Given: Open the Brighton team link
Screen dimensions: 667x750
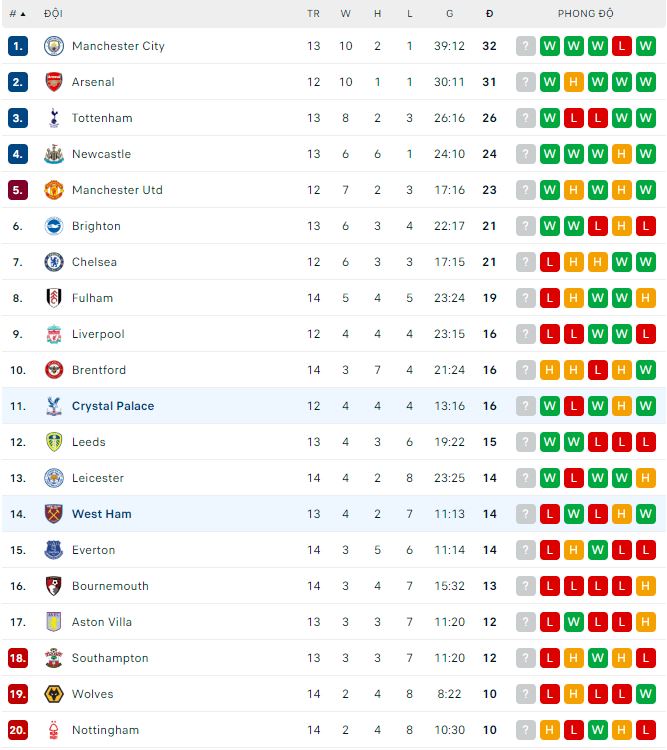Looking at the screenshot, I should point(96,226).
